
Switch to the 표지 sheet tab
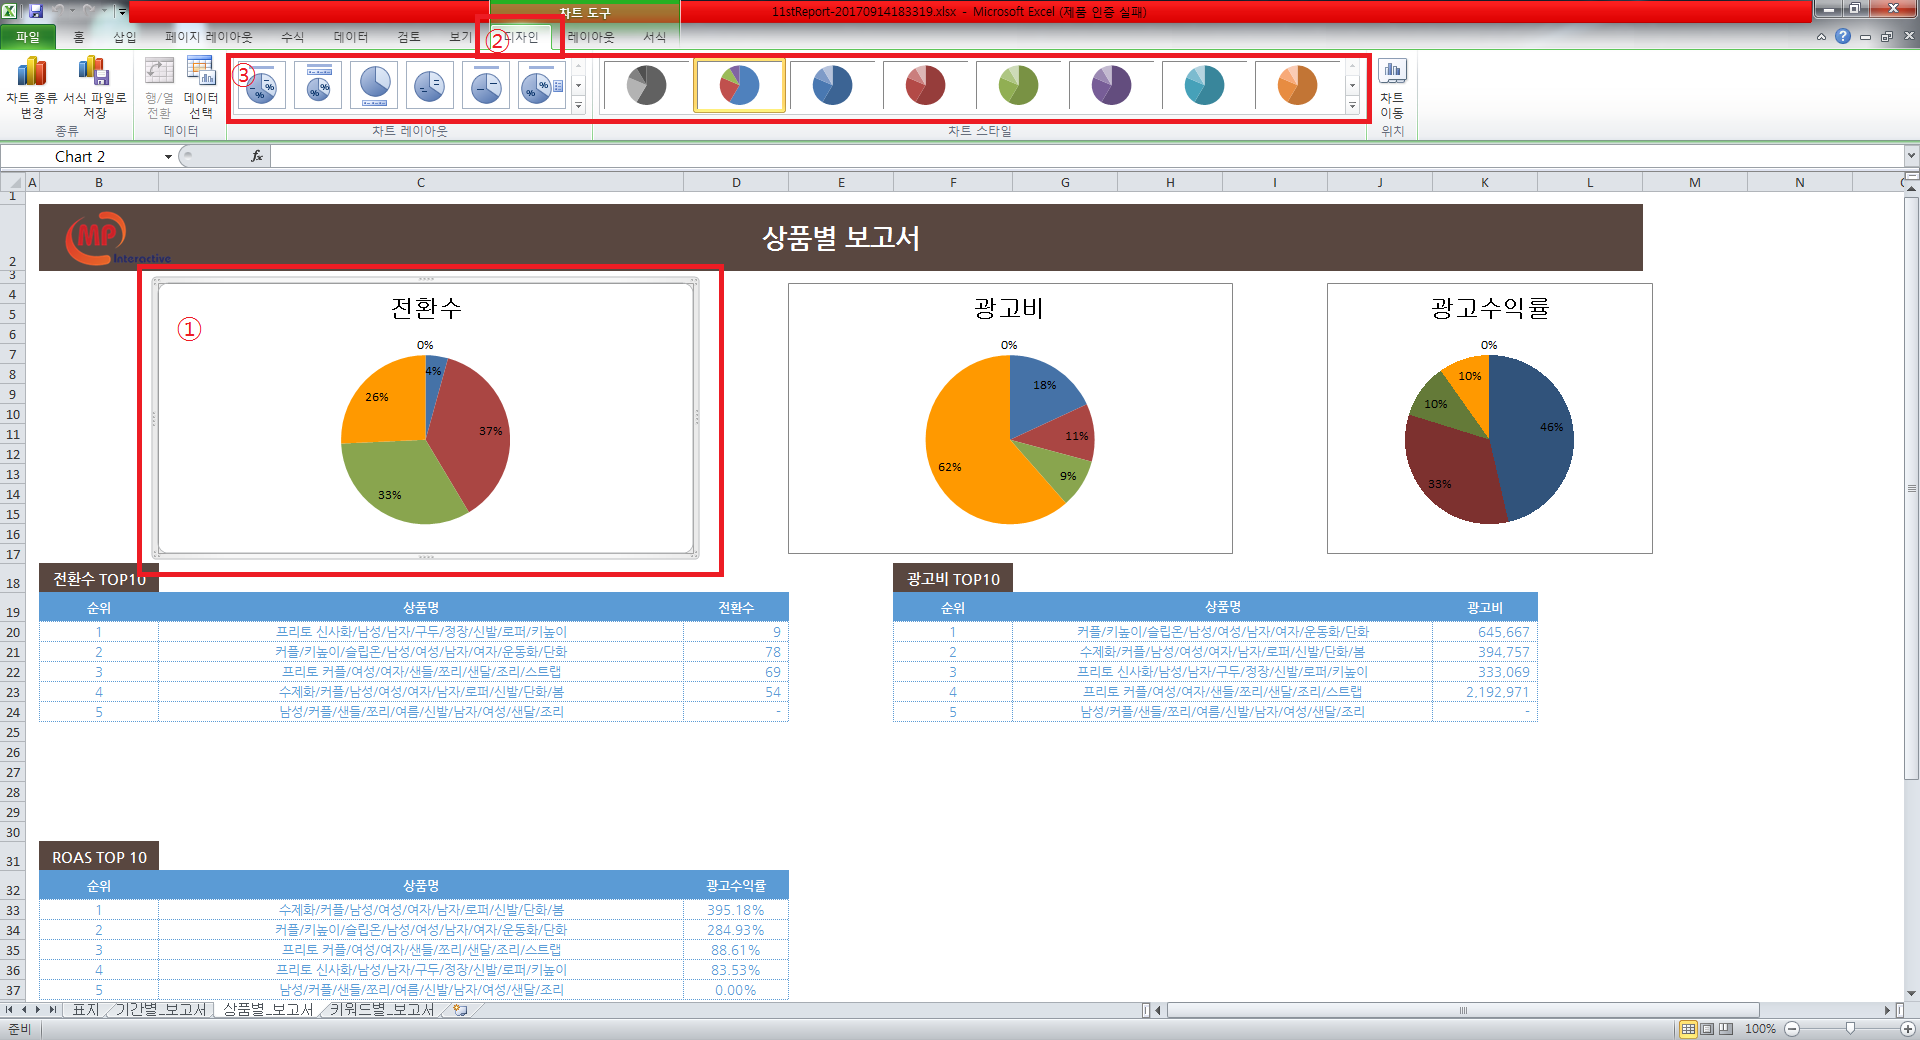coord(86,1010)
